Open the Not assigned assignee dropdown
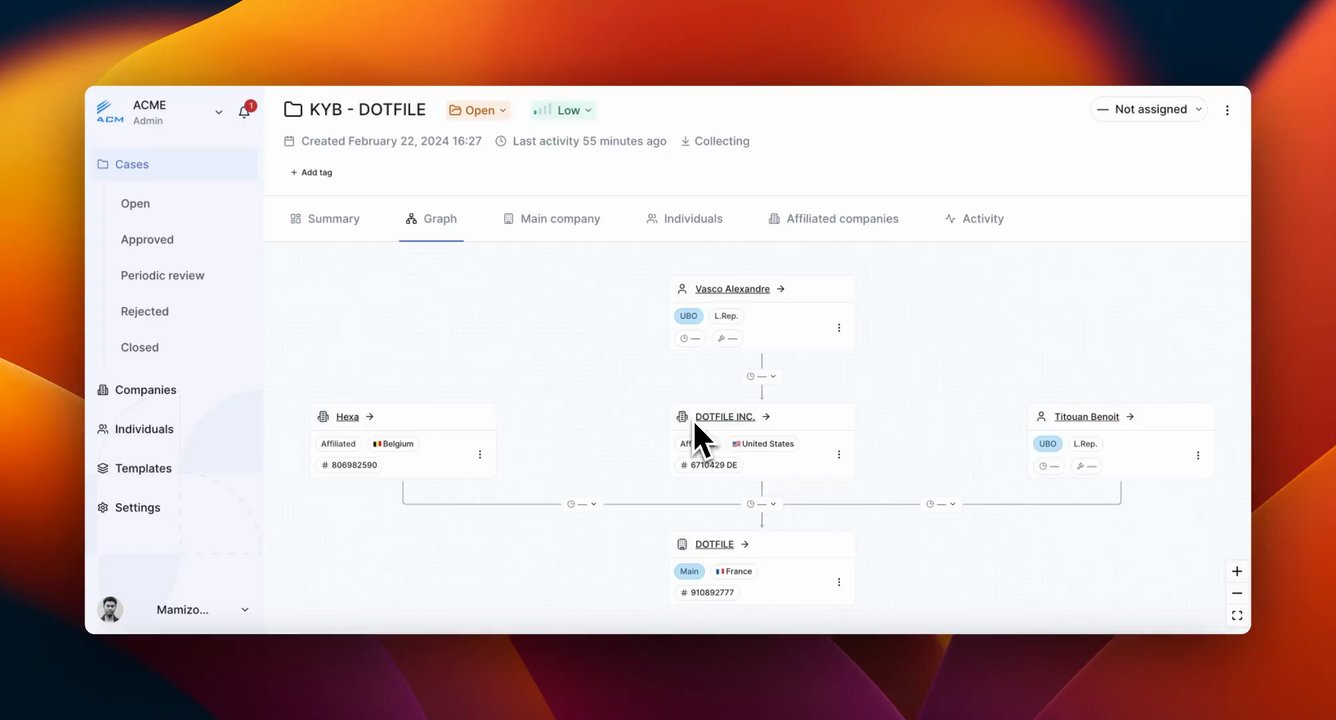 click(x=1149, y=109)
